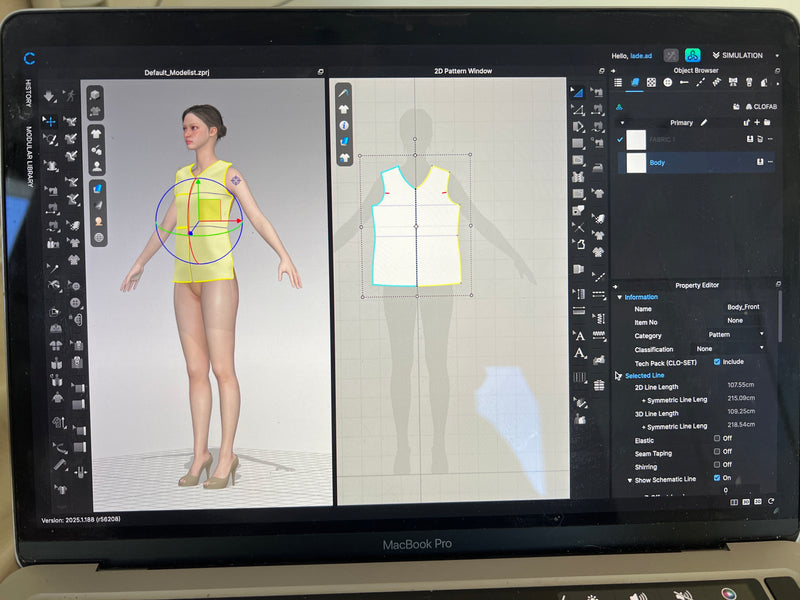This screenshot has width=800, height=600.
Task: Open the Fabric tab in Object Browser
Action: (x=635, y=82)
